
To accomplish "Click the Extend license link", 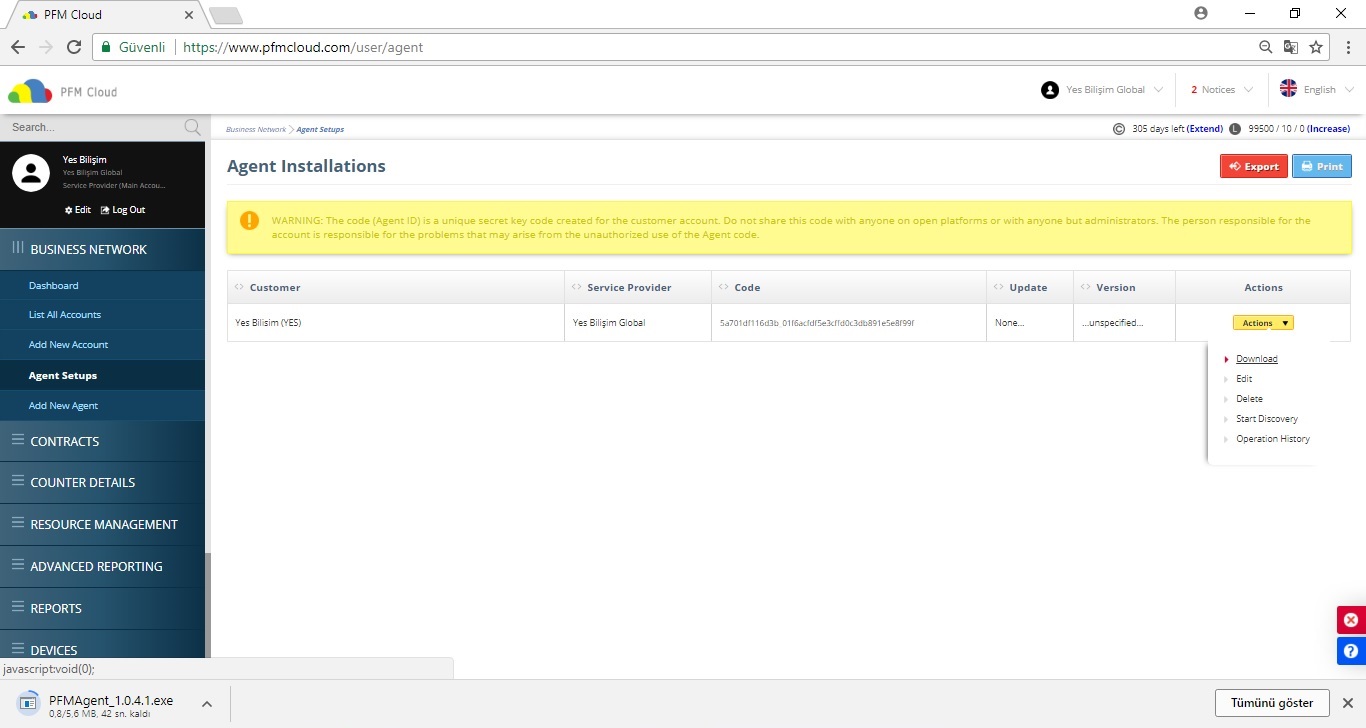I will point(1204,129).
